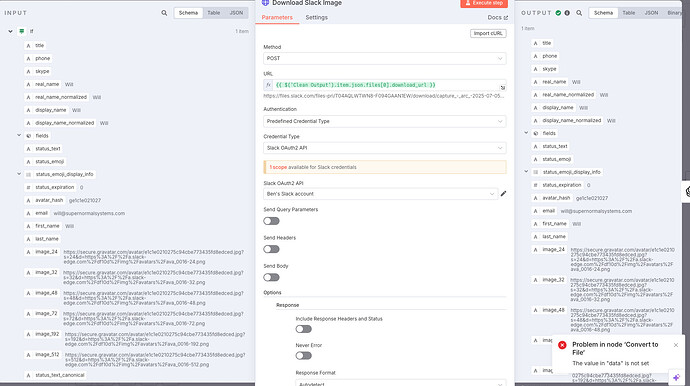Viewport: 690px width, 386px height.
Task: Click the Execute step button
Action: [x=484, y=4]
